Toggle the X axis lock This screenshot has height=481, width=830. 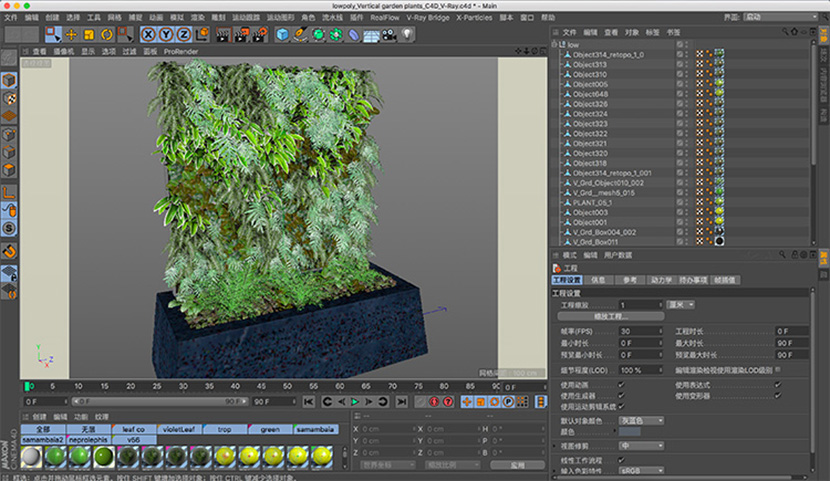(148, 35)
